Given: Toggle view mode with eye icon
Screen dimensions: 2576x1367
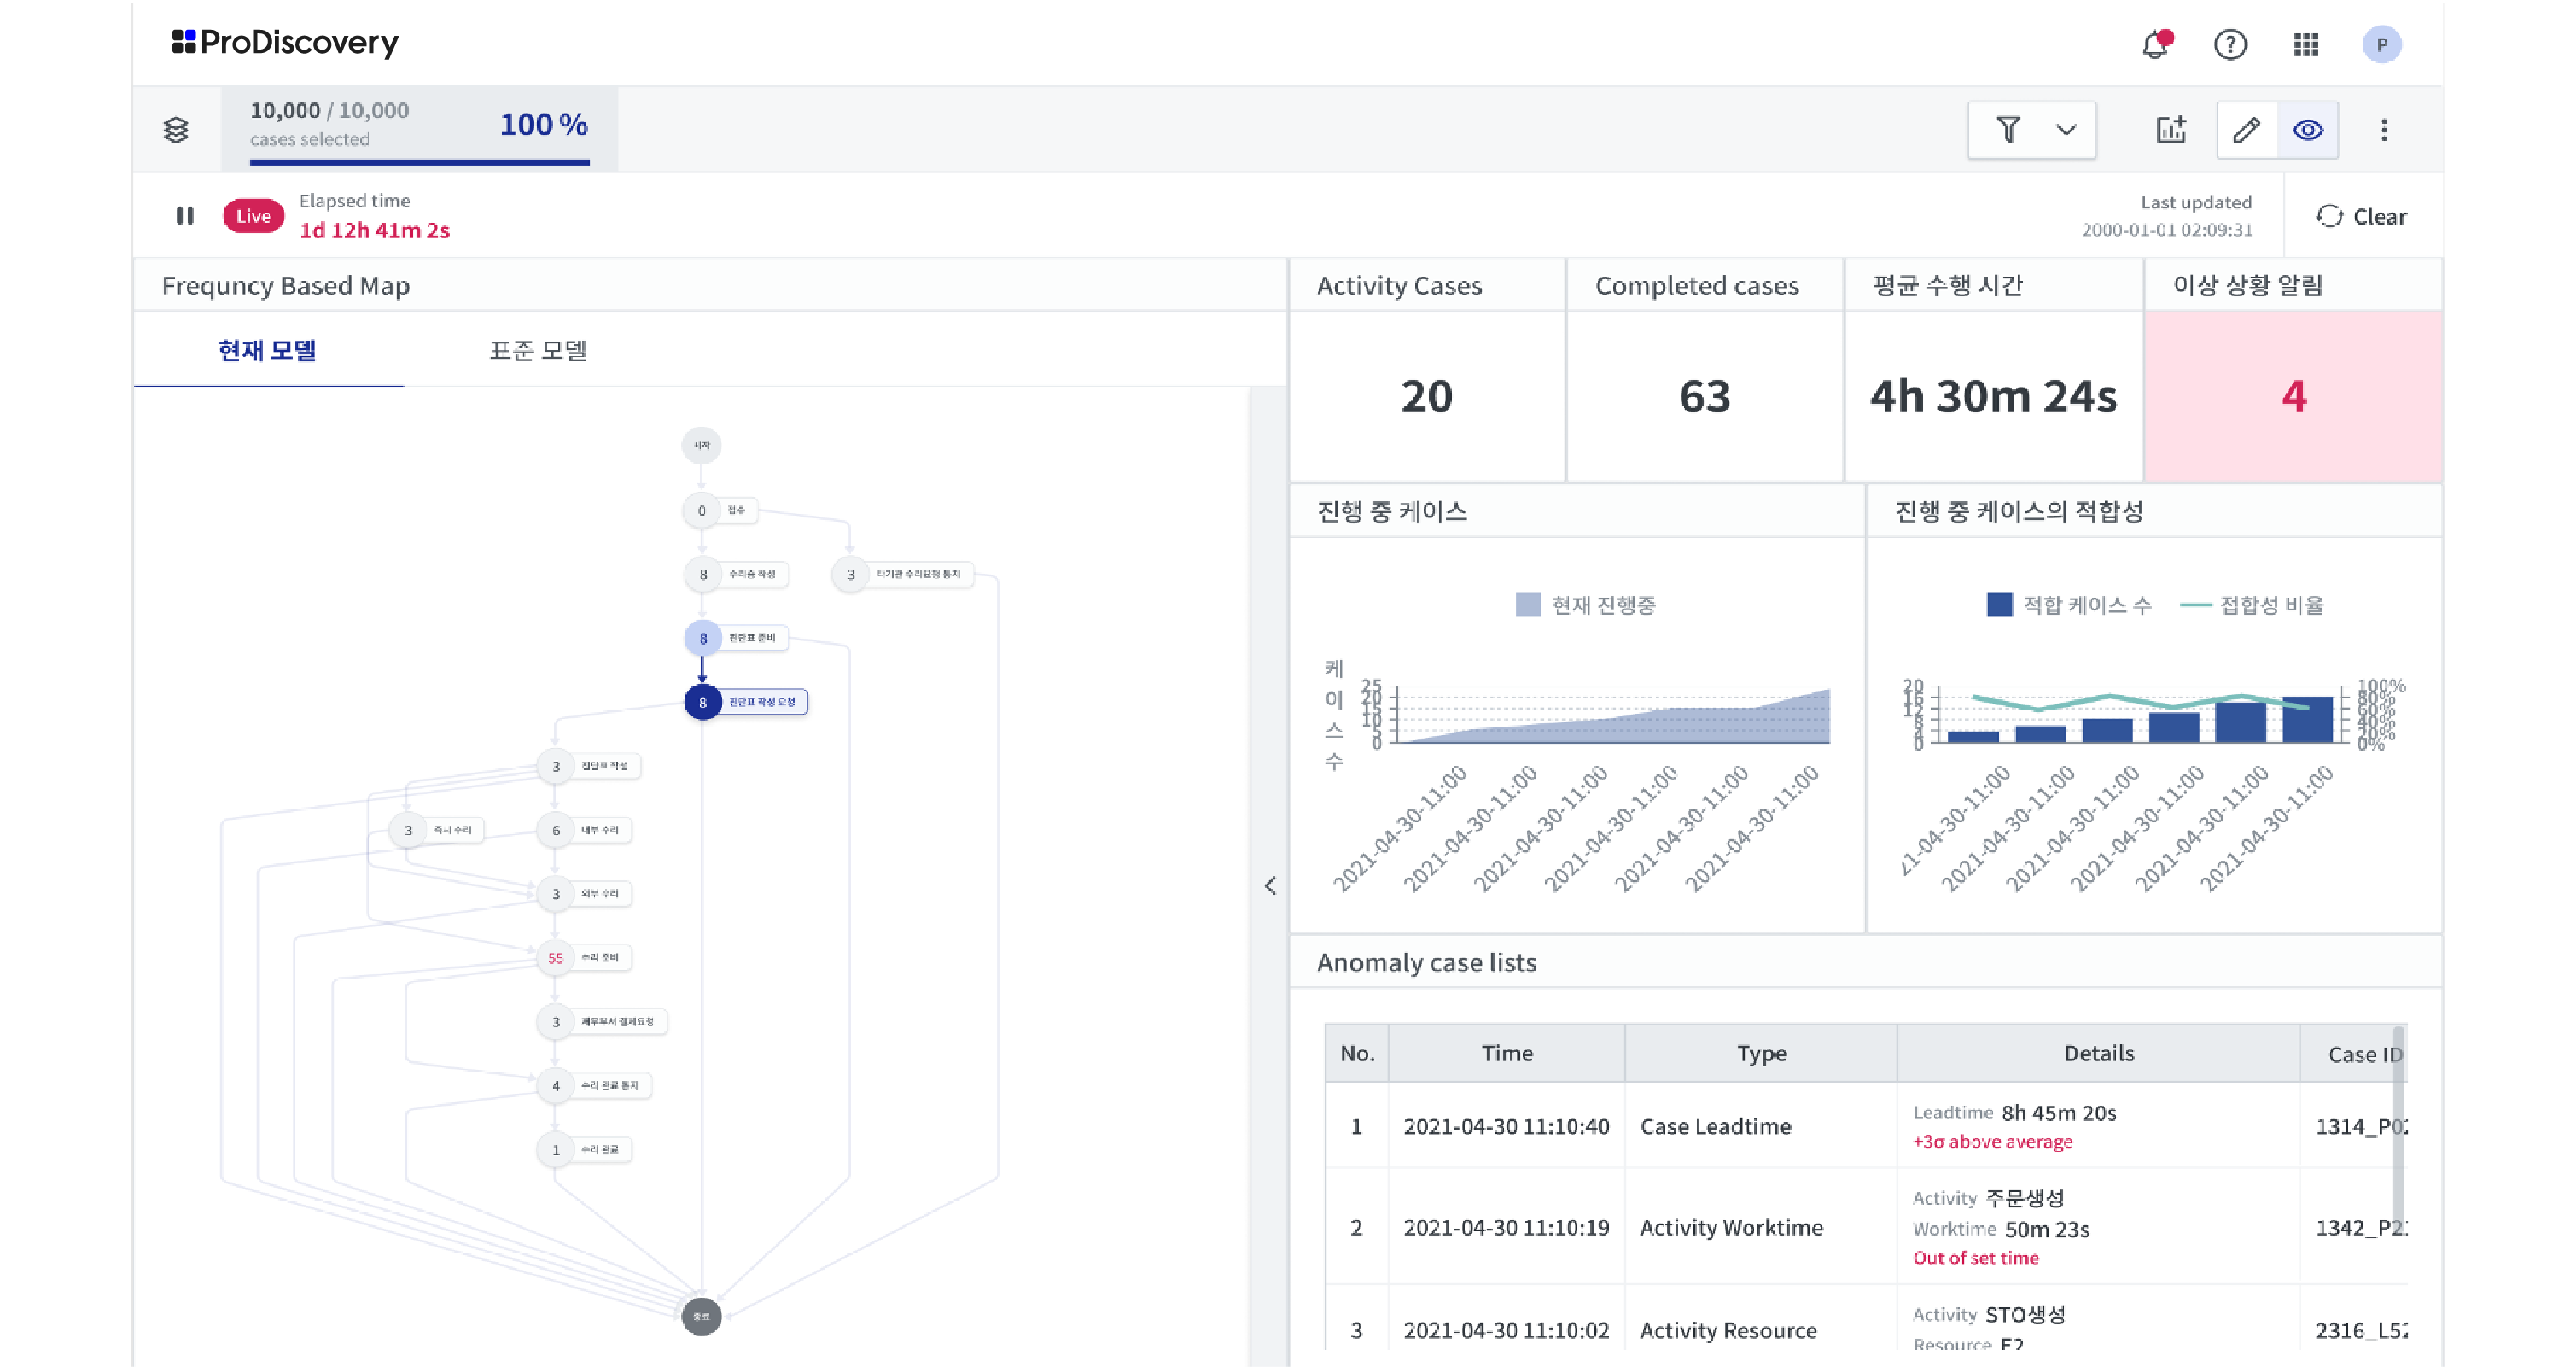Looking at the screenshot, I should click(2308, 130).
